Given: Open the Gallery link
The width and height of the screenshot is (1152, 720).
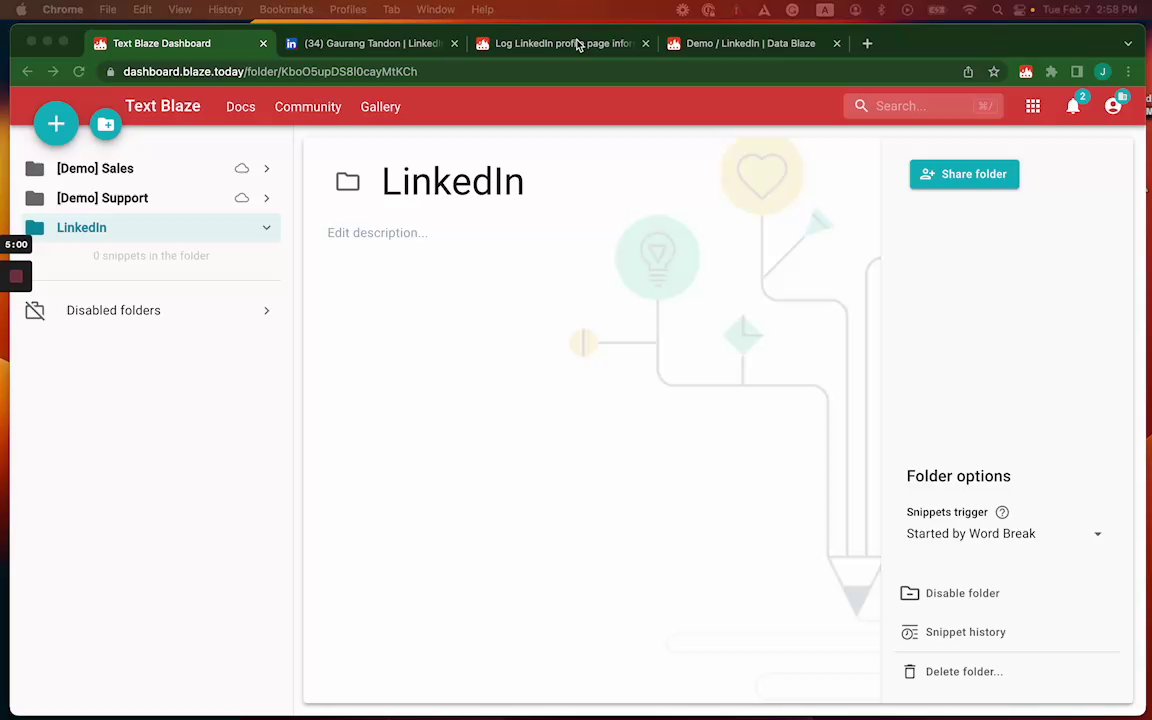Looking at the screenshot, I should (x=381, y=107).
